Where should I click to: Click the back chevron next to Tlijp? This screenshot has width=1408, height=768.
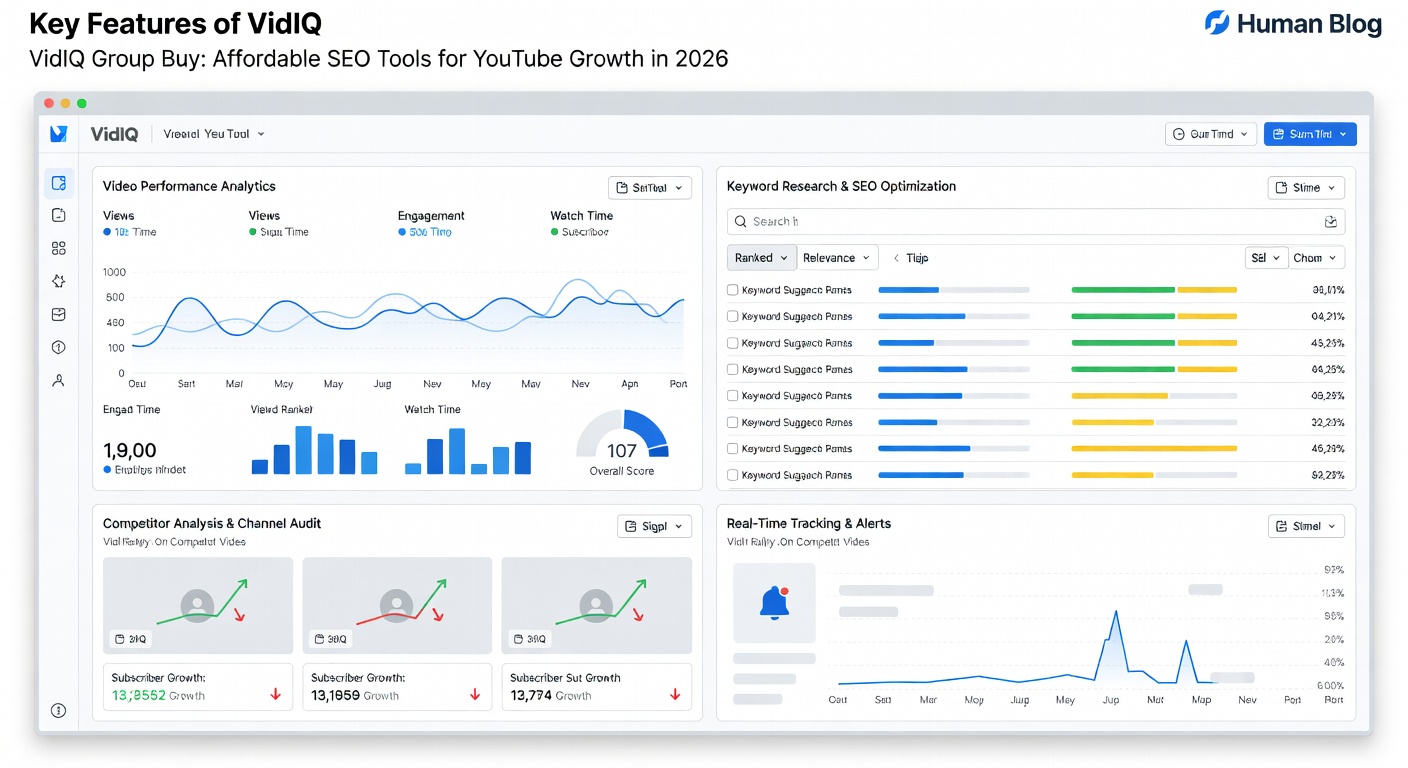click(896, 258)
